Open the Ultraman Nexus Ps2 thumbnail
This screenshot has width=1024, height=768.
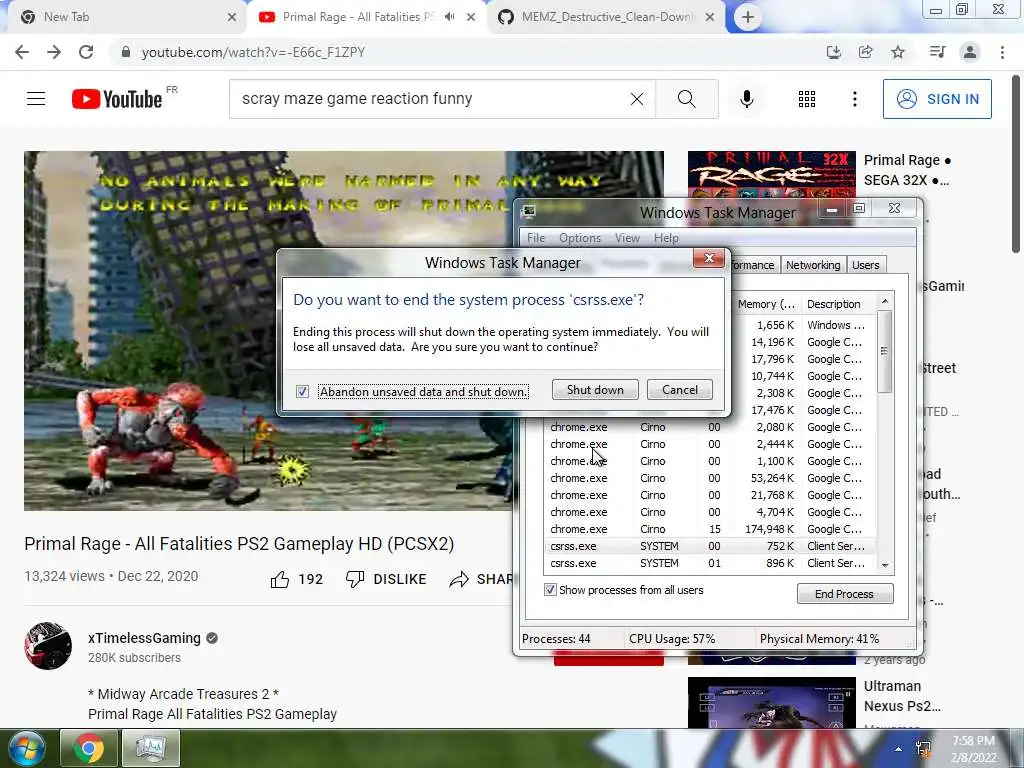771,703
